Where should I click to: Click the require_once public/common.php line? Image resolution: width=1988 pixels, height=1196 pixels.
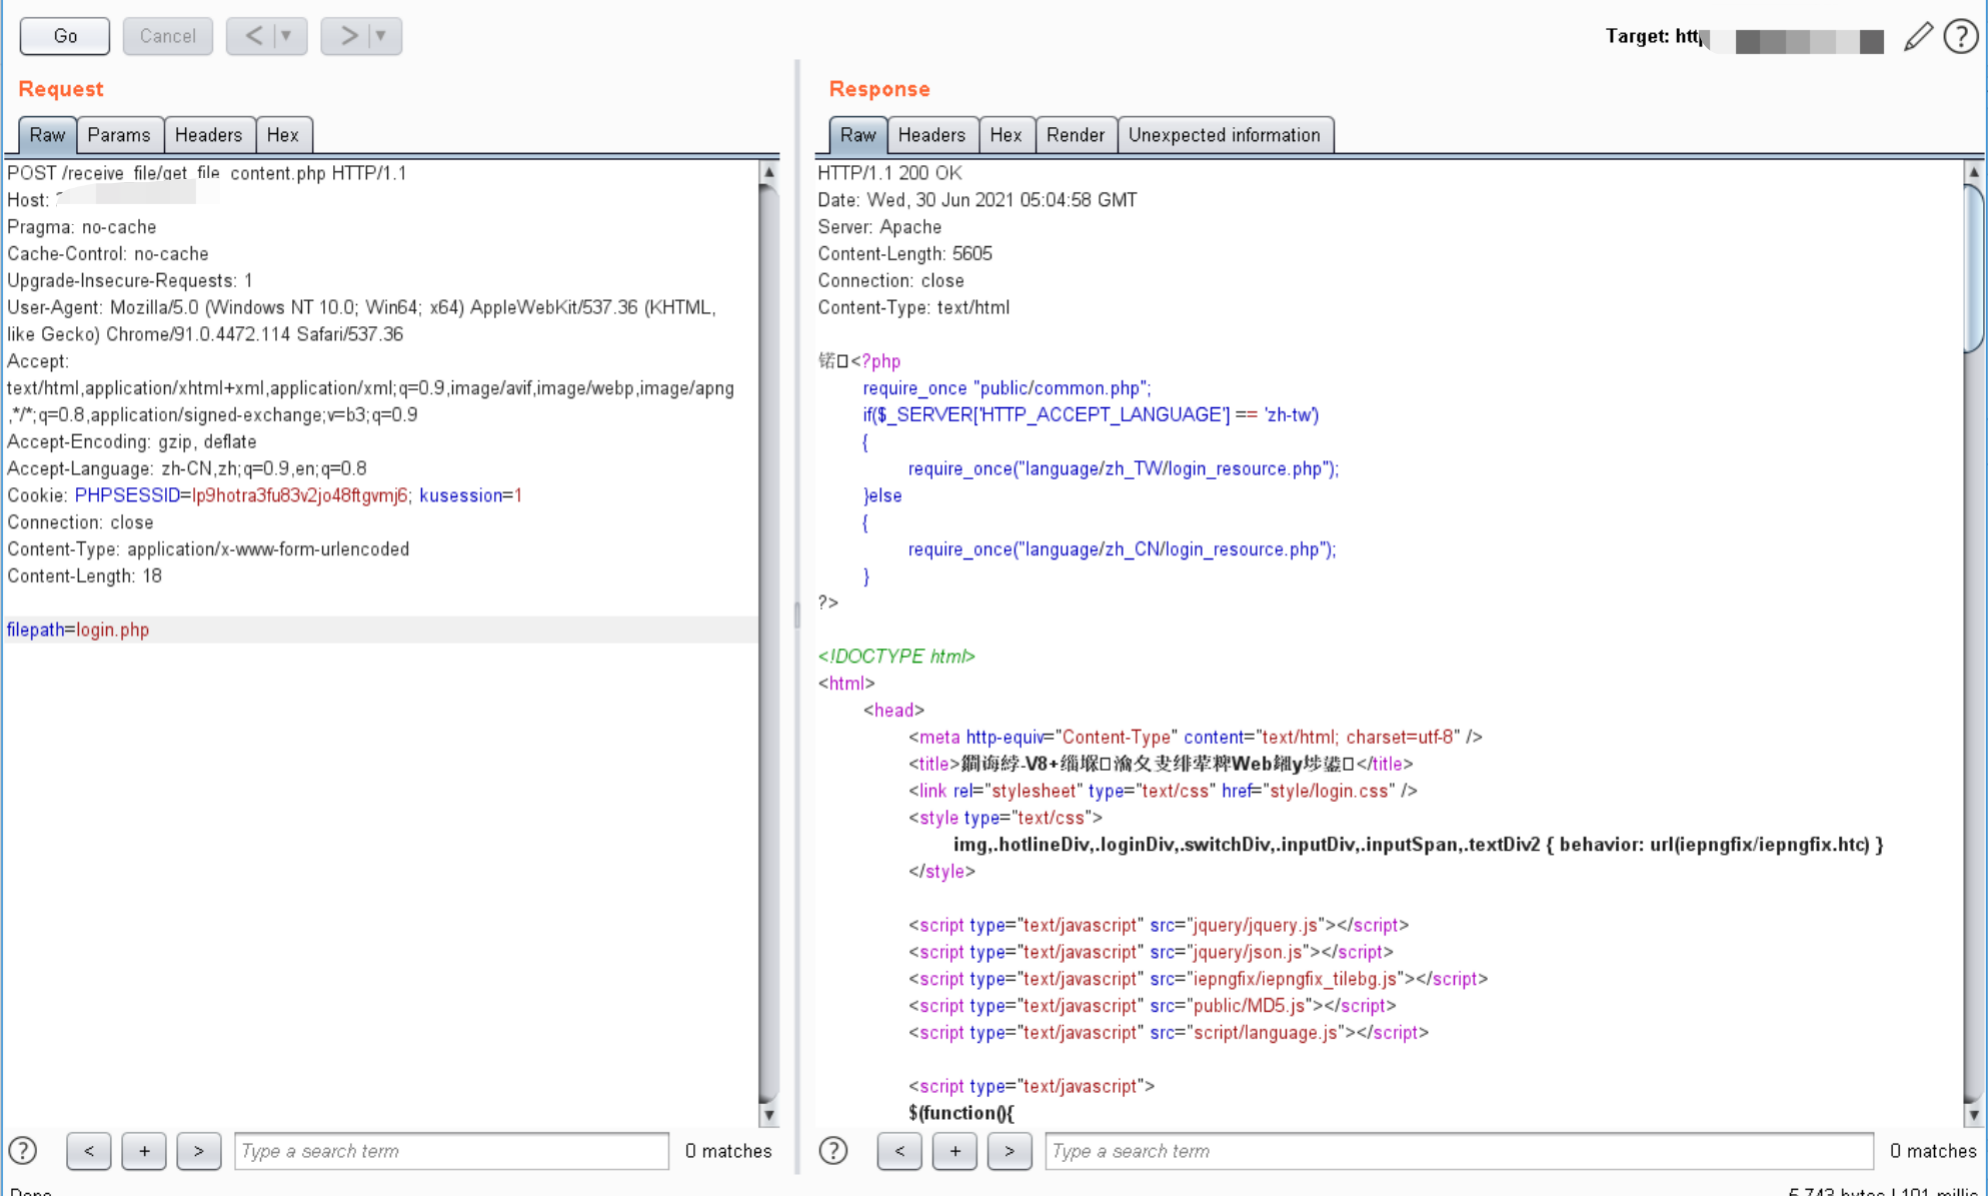coord(1007,388)
